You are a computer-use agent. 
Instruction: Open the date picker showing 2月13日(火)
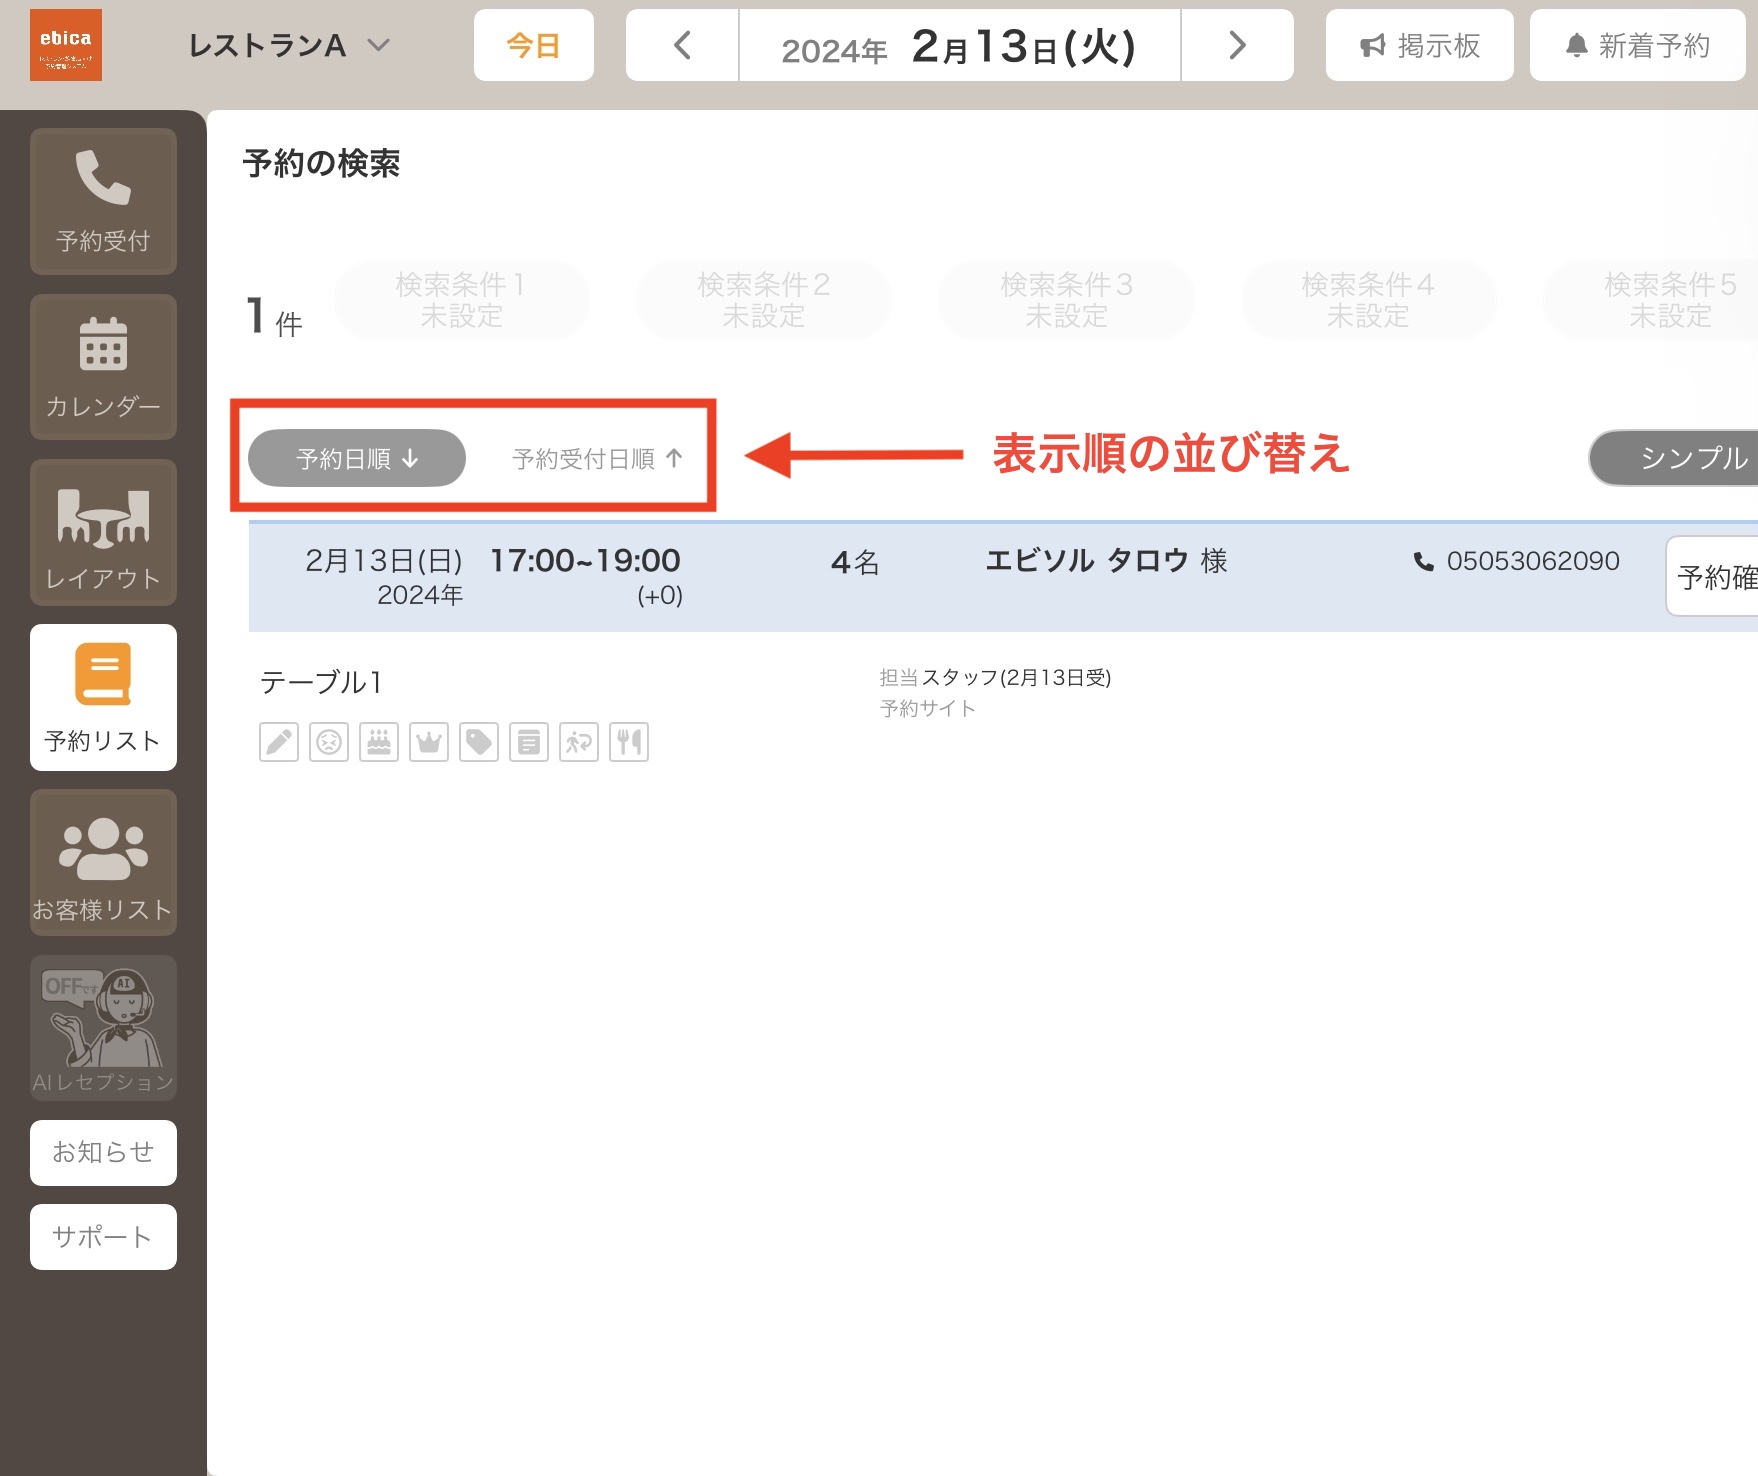[x=960, y=45]
